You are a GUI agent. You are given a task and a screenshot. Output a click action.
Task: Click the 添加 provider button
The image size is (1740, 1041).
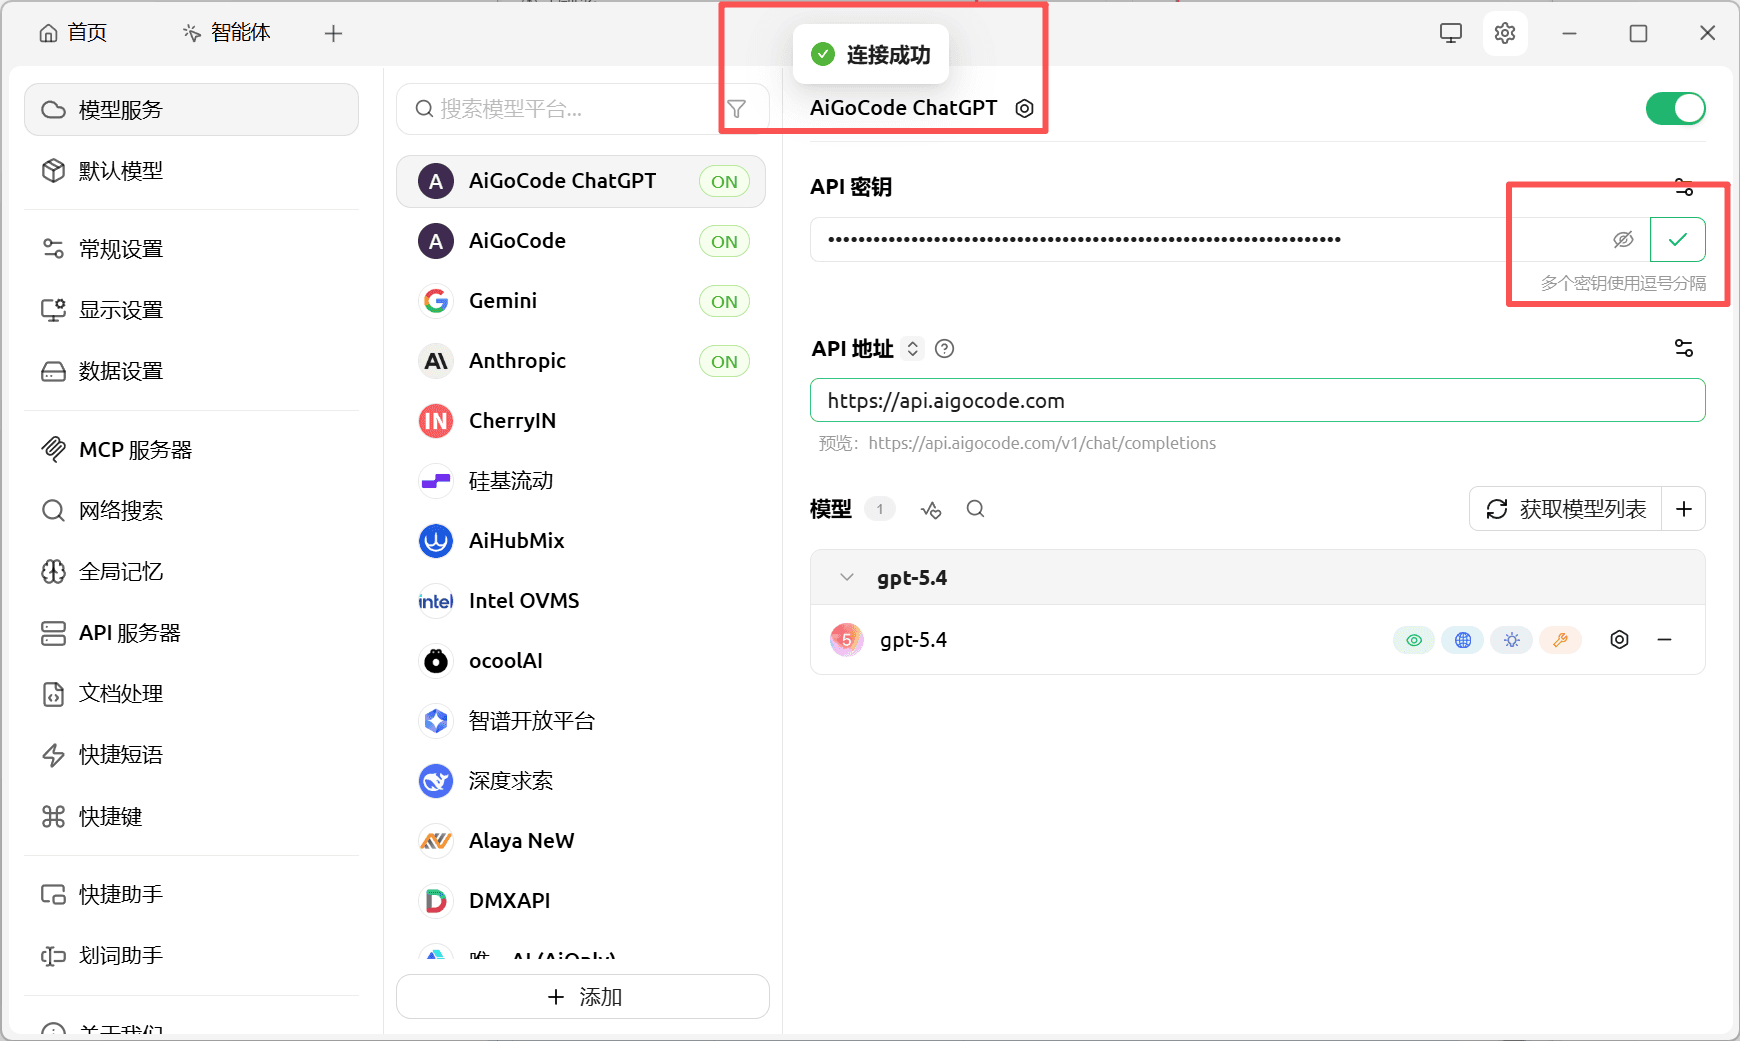583,997
